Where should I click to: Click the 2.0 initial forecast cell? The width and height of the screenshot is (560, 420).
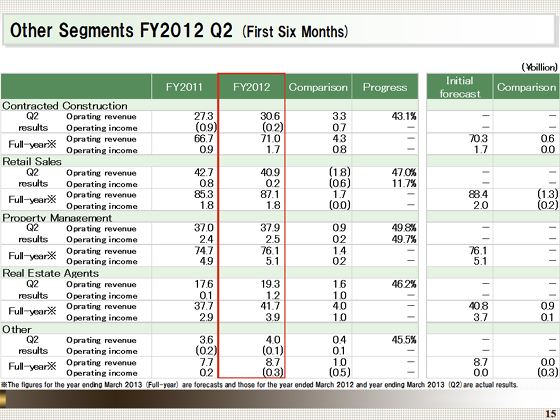[x=480, y=205]
